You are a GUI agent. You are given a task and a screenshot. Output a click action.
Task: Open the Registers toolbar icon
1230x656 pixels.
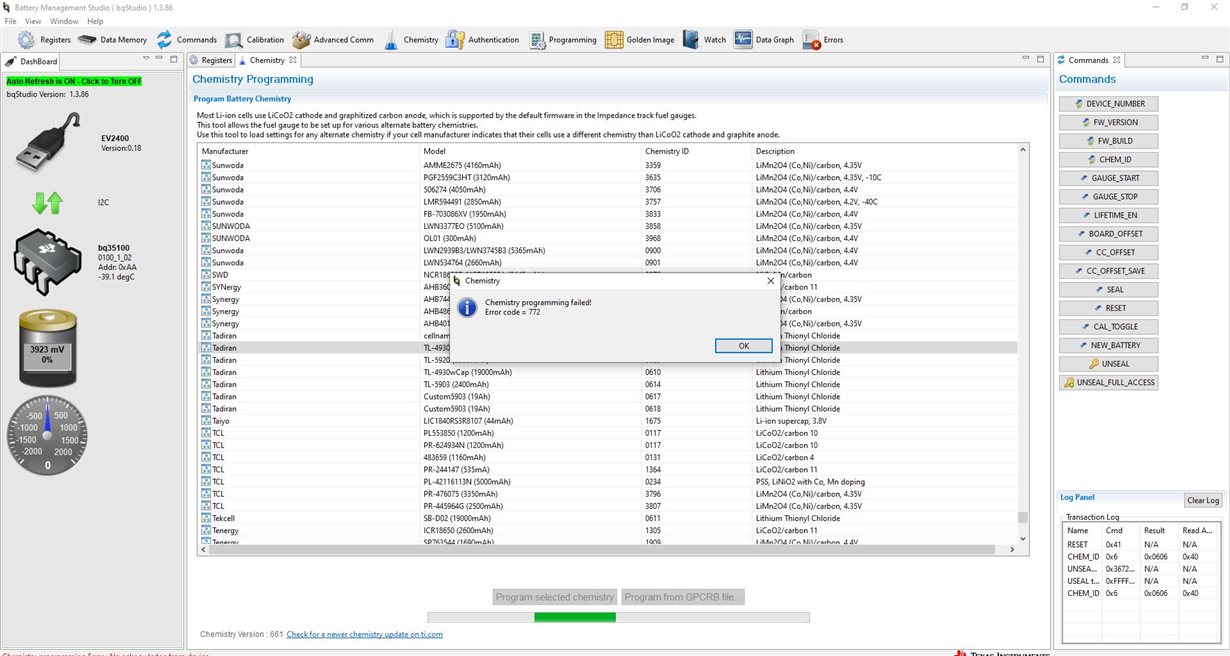46,40
